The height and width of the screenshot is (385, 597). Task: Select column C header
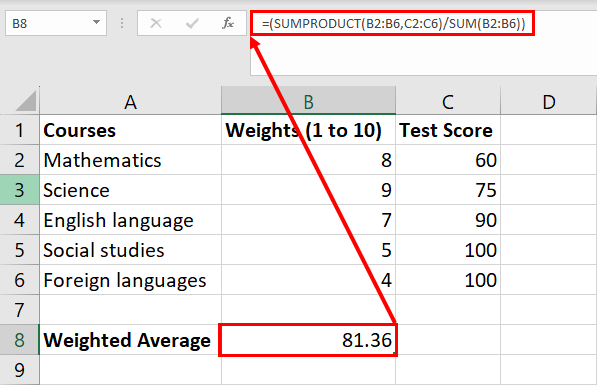[448, 102]
